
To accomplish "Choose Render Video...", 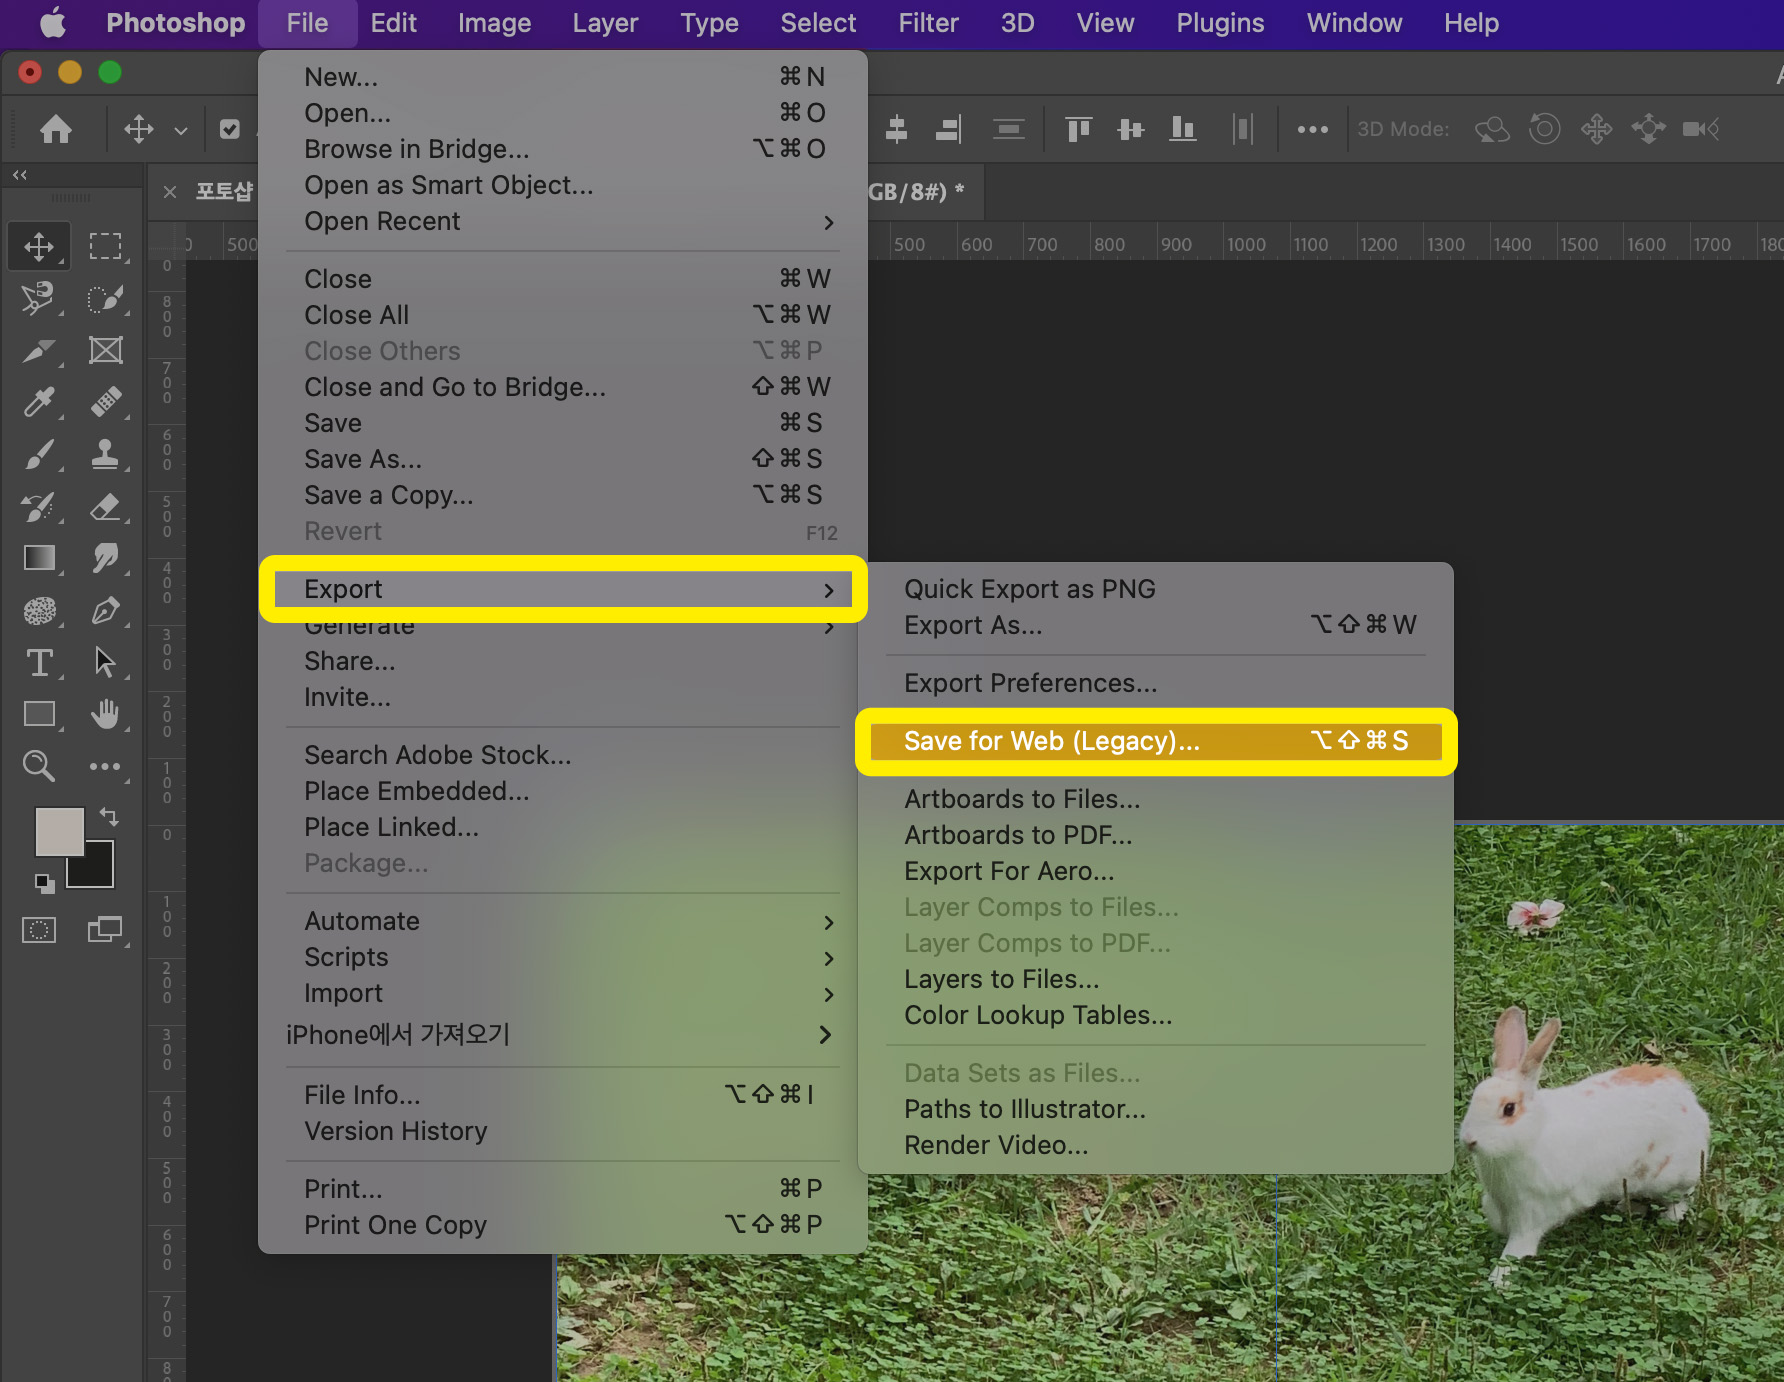I will tap(1155, 1145).
